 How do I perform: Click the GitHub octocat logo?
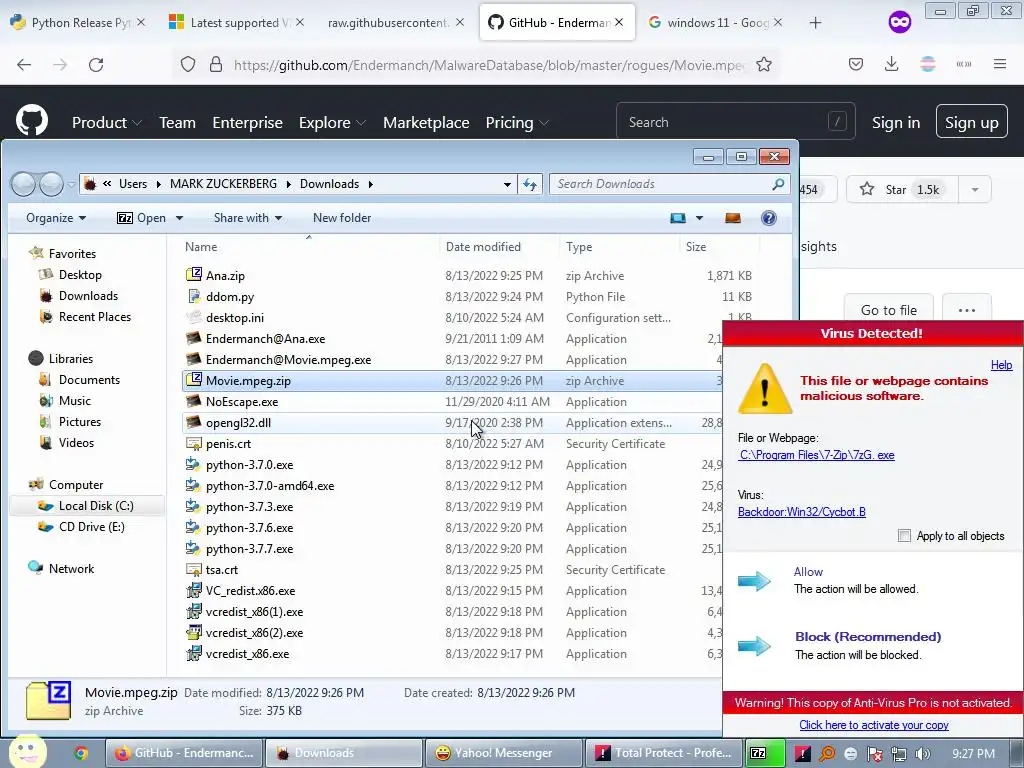pos(32,121)
